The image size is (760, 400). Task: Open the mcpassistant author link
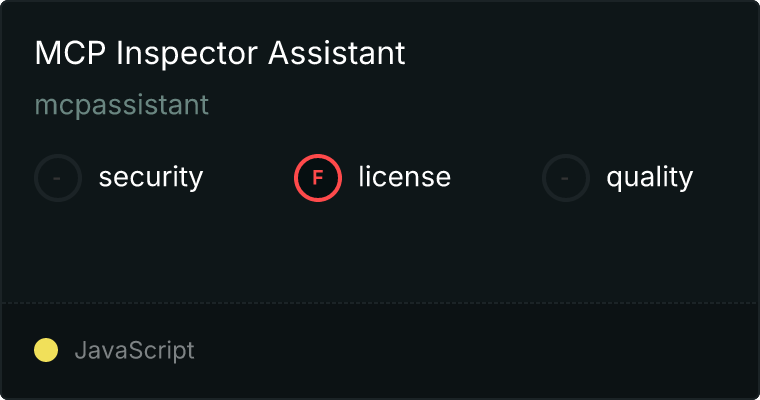click(x=122, y=105)
